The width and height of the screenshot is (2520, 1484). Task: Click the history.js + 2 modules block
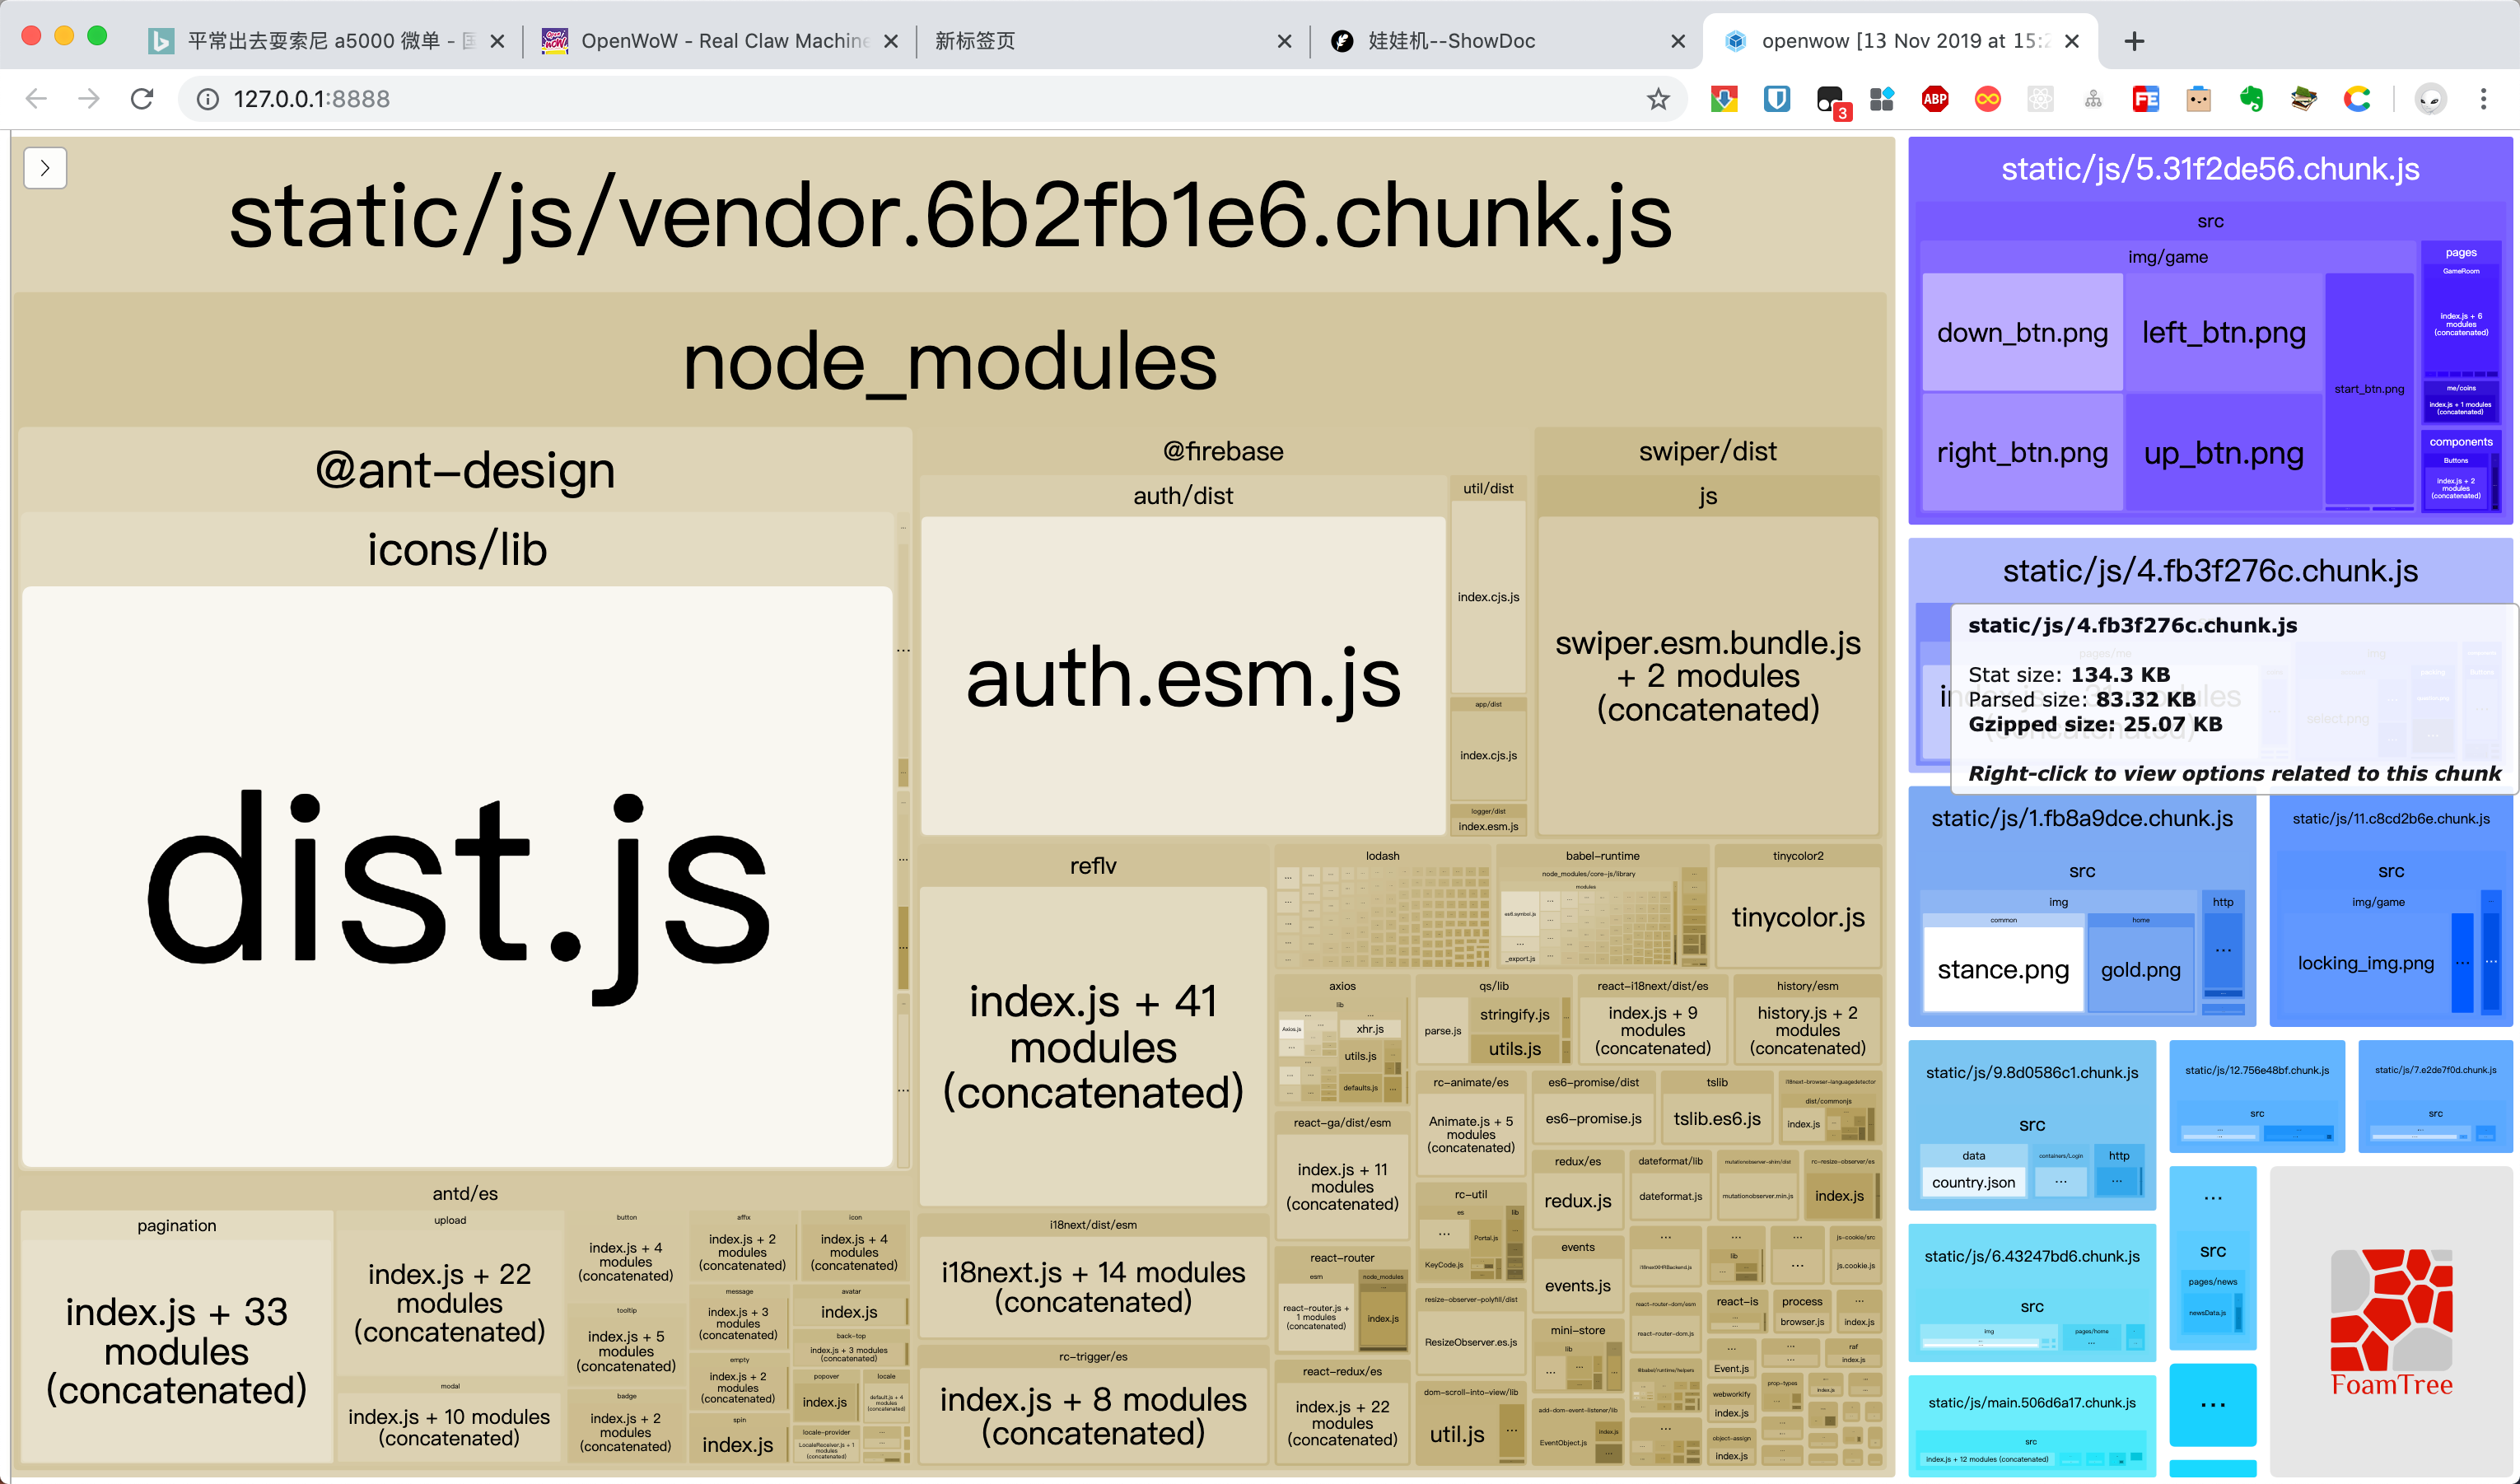tap(1807, 1030)
